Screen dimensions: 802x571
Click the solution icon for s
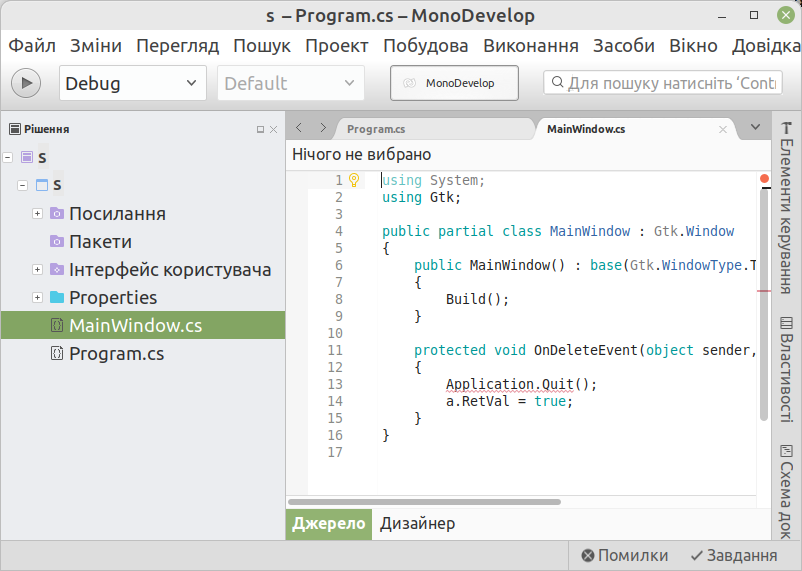click(27, 157)
